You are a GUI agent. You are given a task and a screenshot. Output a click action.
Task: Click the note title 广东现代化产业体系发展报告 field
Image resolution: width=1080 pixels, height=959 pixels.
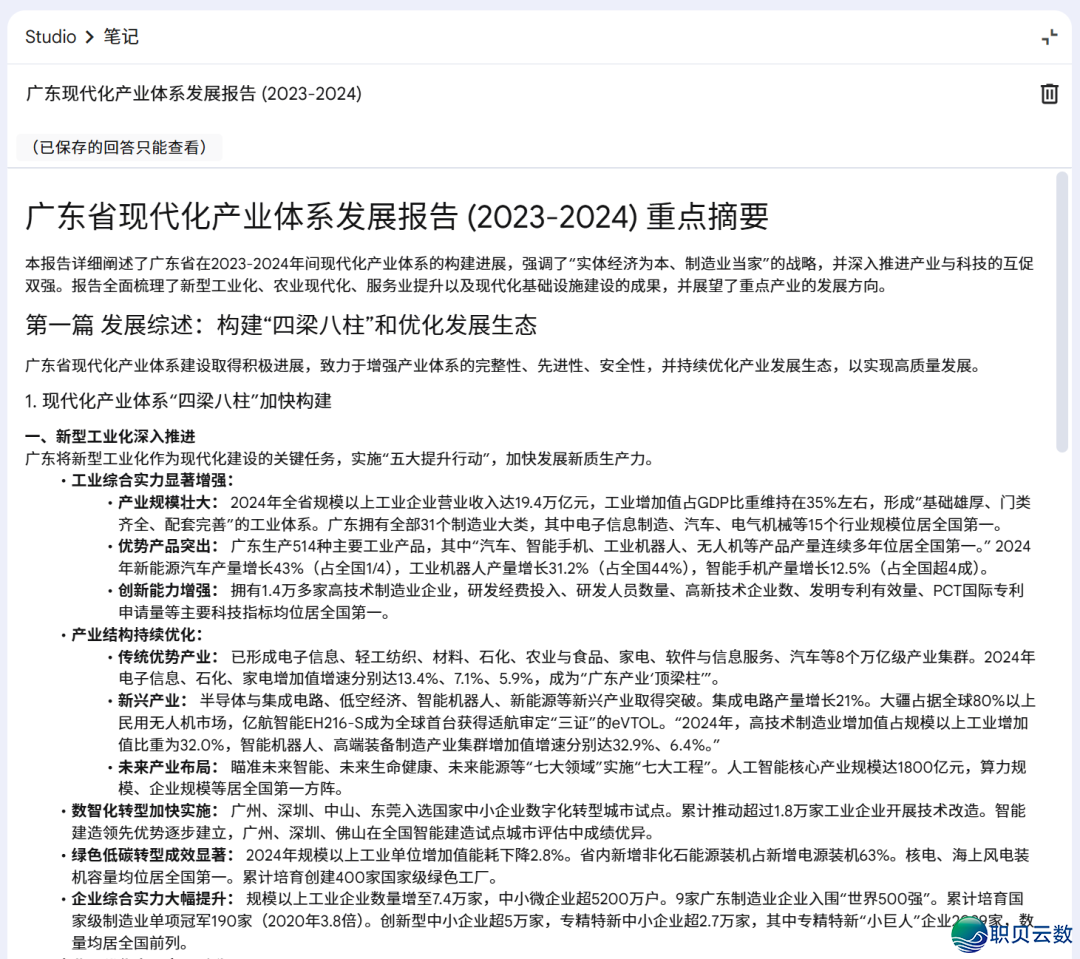point(194,94)
